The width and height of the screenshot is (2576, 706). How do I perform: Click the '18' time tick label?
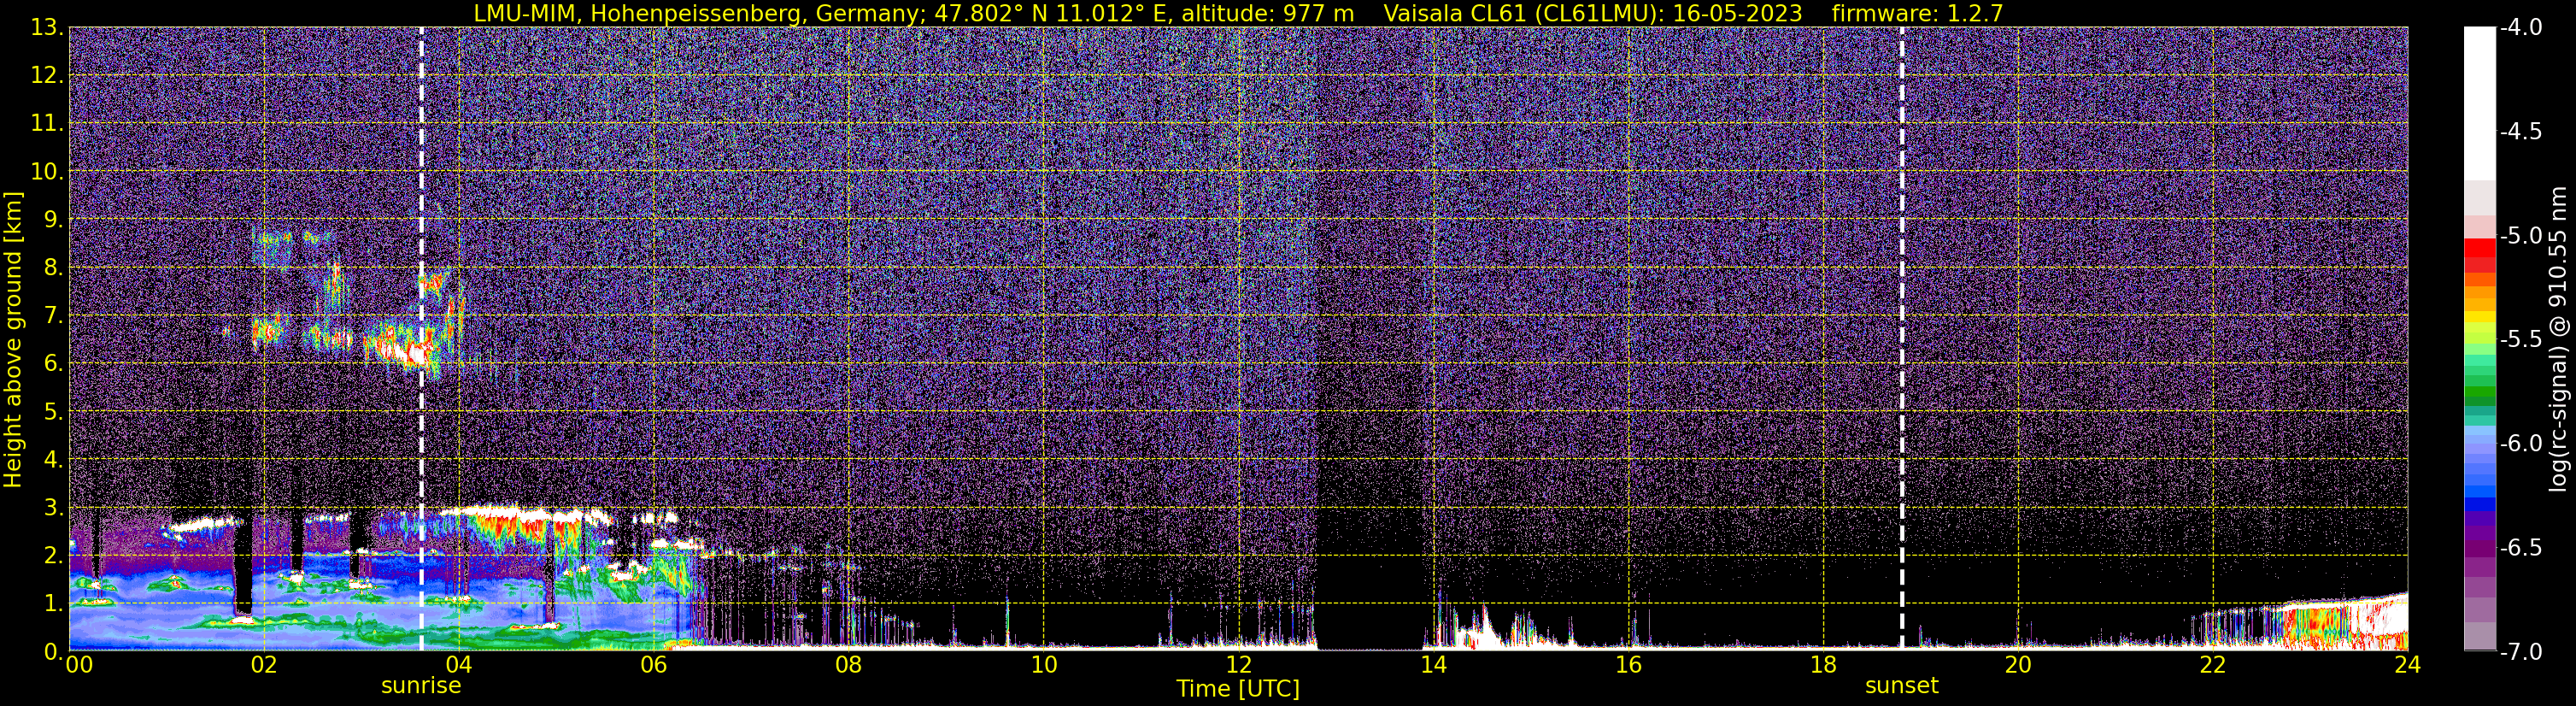1823,665
